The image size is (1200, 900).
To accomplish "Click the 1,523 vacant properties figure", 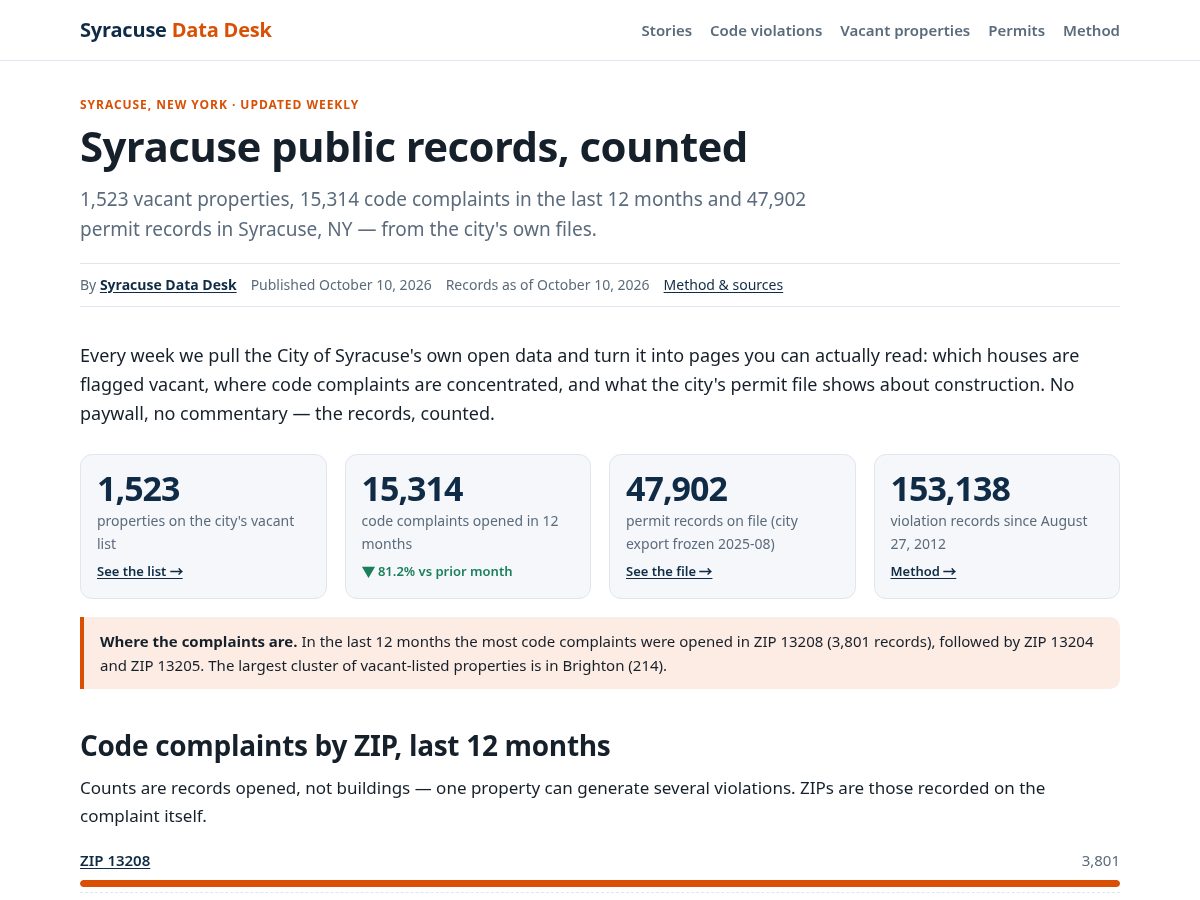I will pyautogui.click(x=138, y=489).
